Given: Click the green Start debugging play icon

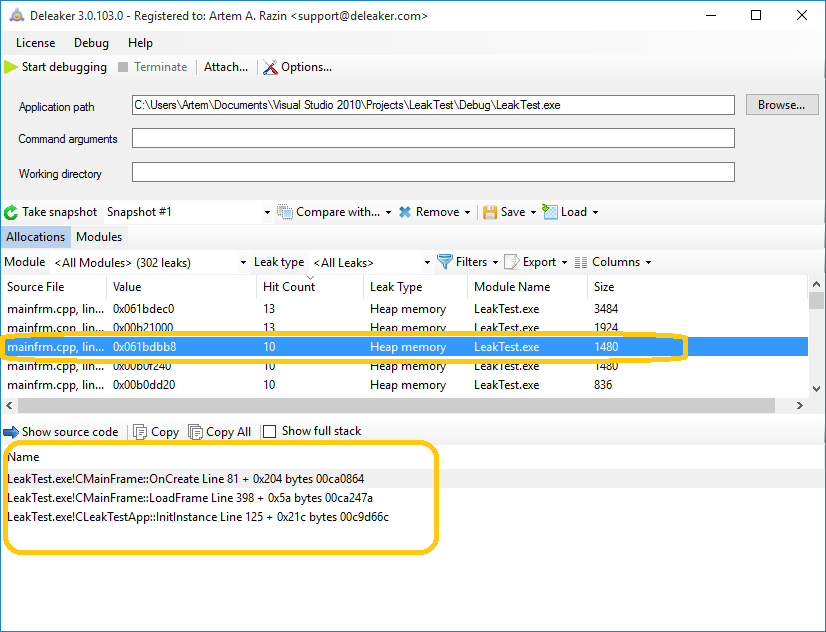Looking at the screenshot, I should [11, 67].
